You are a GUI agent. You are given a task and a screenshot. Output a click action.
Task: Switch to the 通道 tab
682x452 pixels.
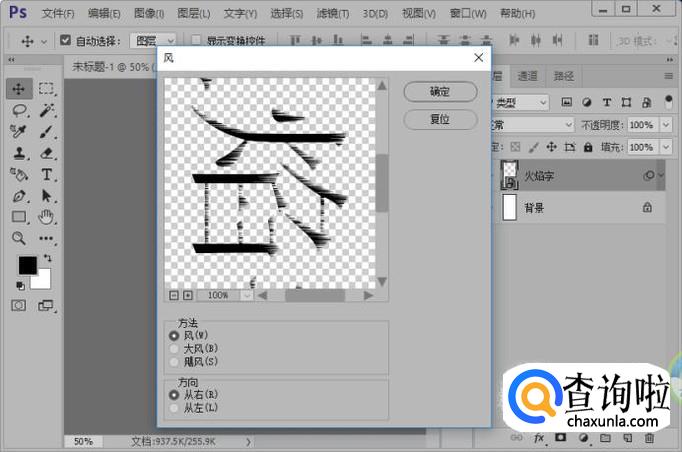(528, 77)
